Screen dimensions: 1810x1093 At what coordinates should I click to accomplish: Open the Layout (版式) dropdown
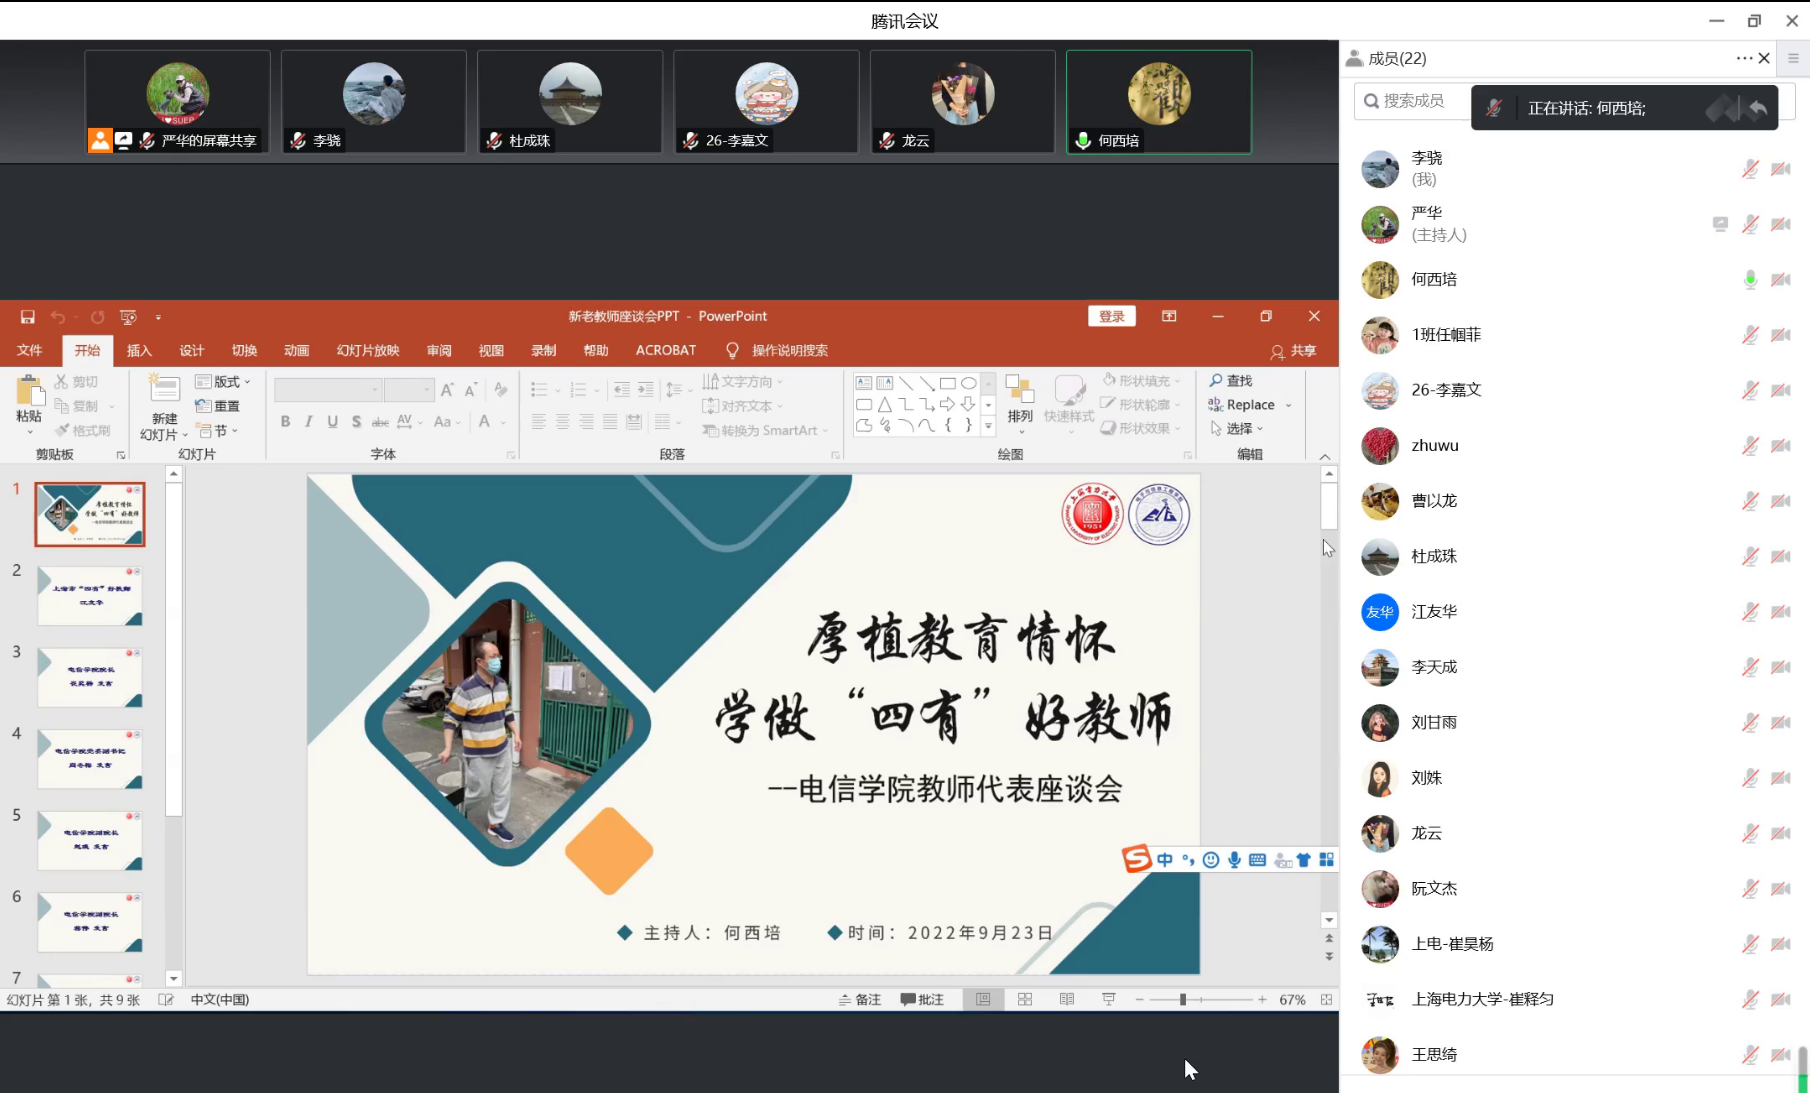point(223,382)
